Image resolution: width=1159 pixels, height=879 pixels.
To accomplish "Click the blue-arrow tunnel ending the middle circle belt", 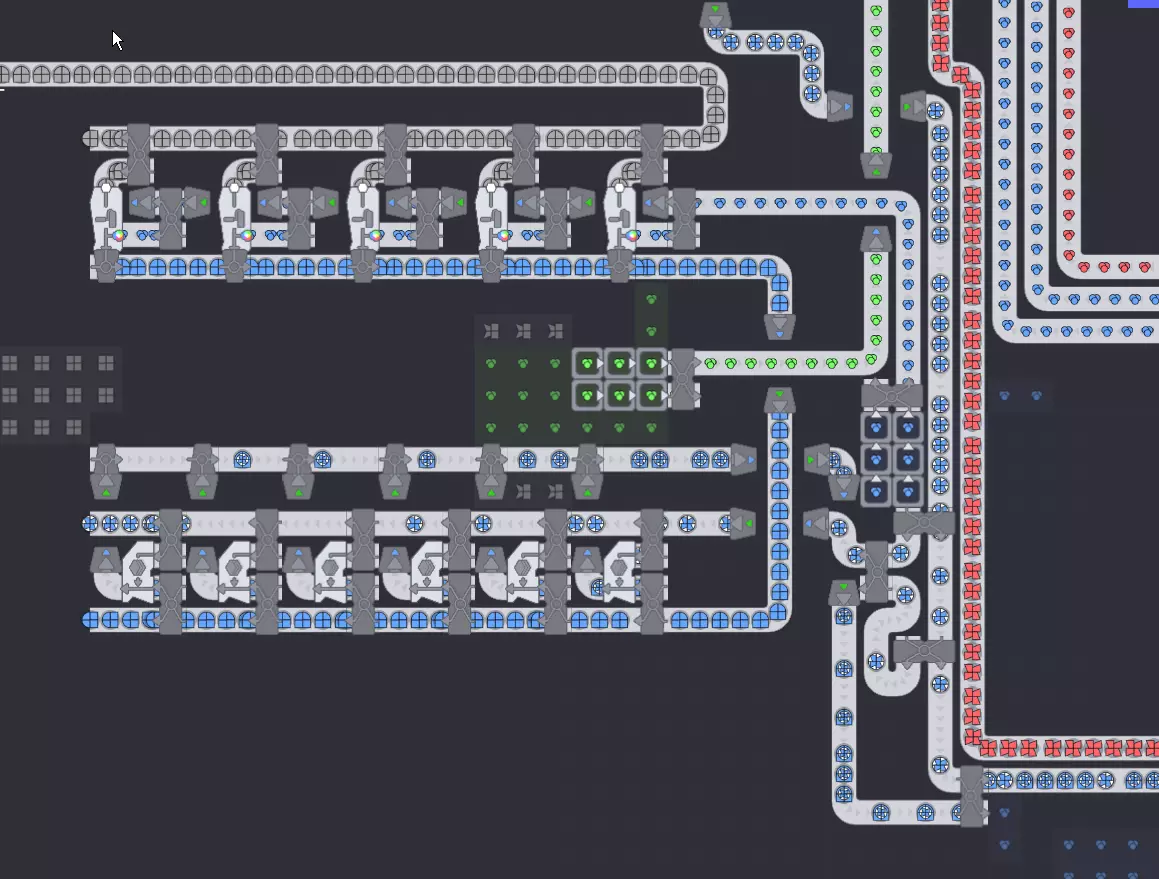I will point(743,459).
